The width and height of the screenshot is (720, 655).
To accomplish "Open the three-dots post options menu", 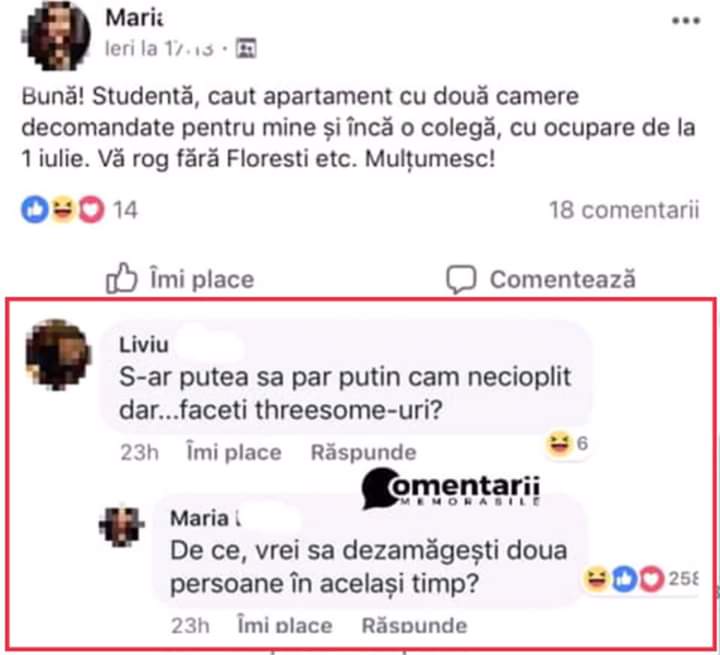I will point(686,21).
